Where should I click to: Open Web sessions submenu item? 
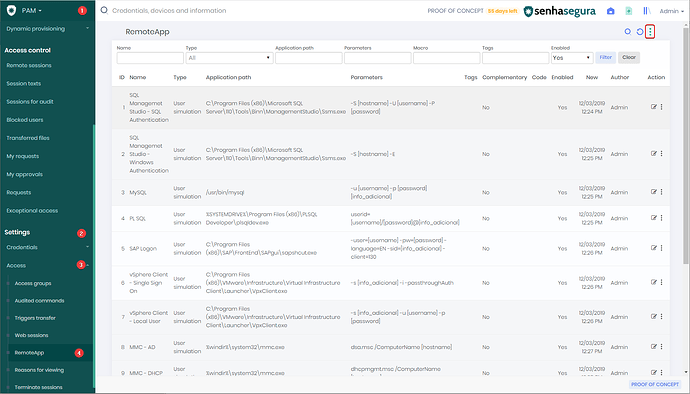click(x=31, y=335)
